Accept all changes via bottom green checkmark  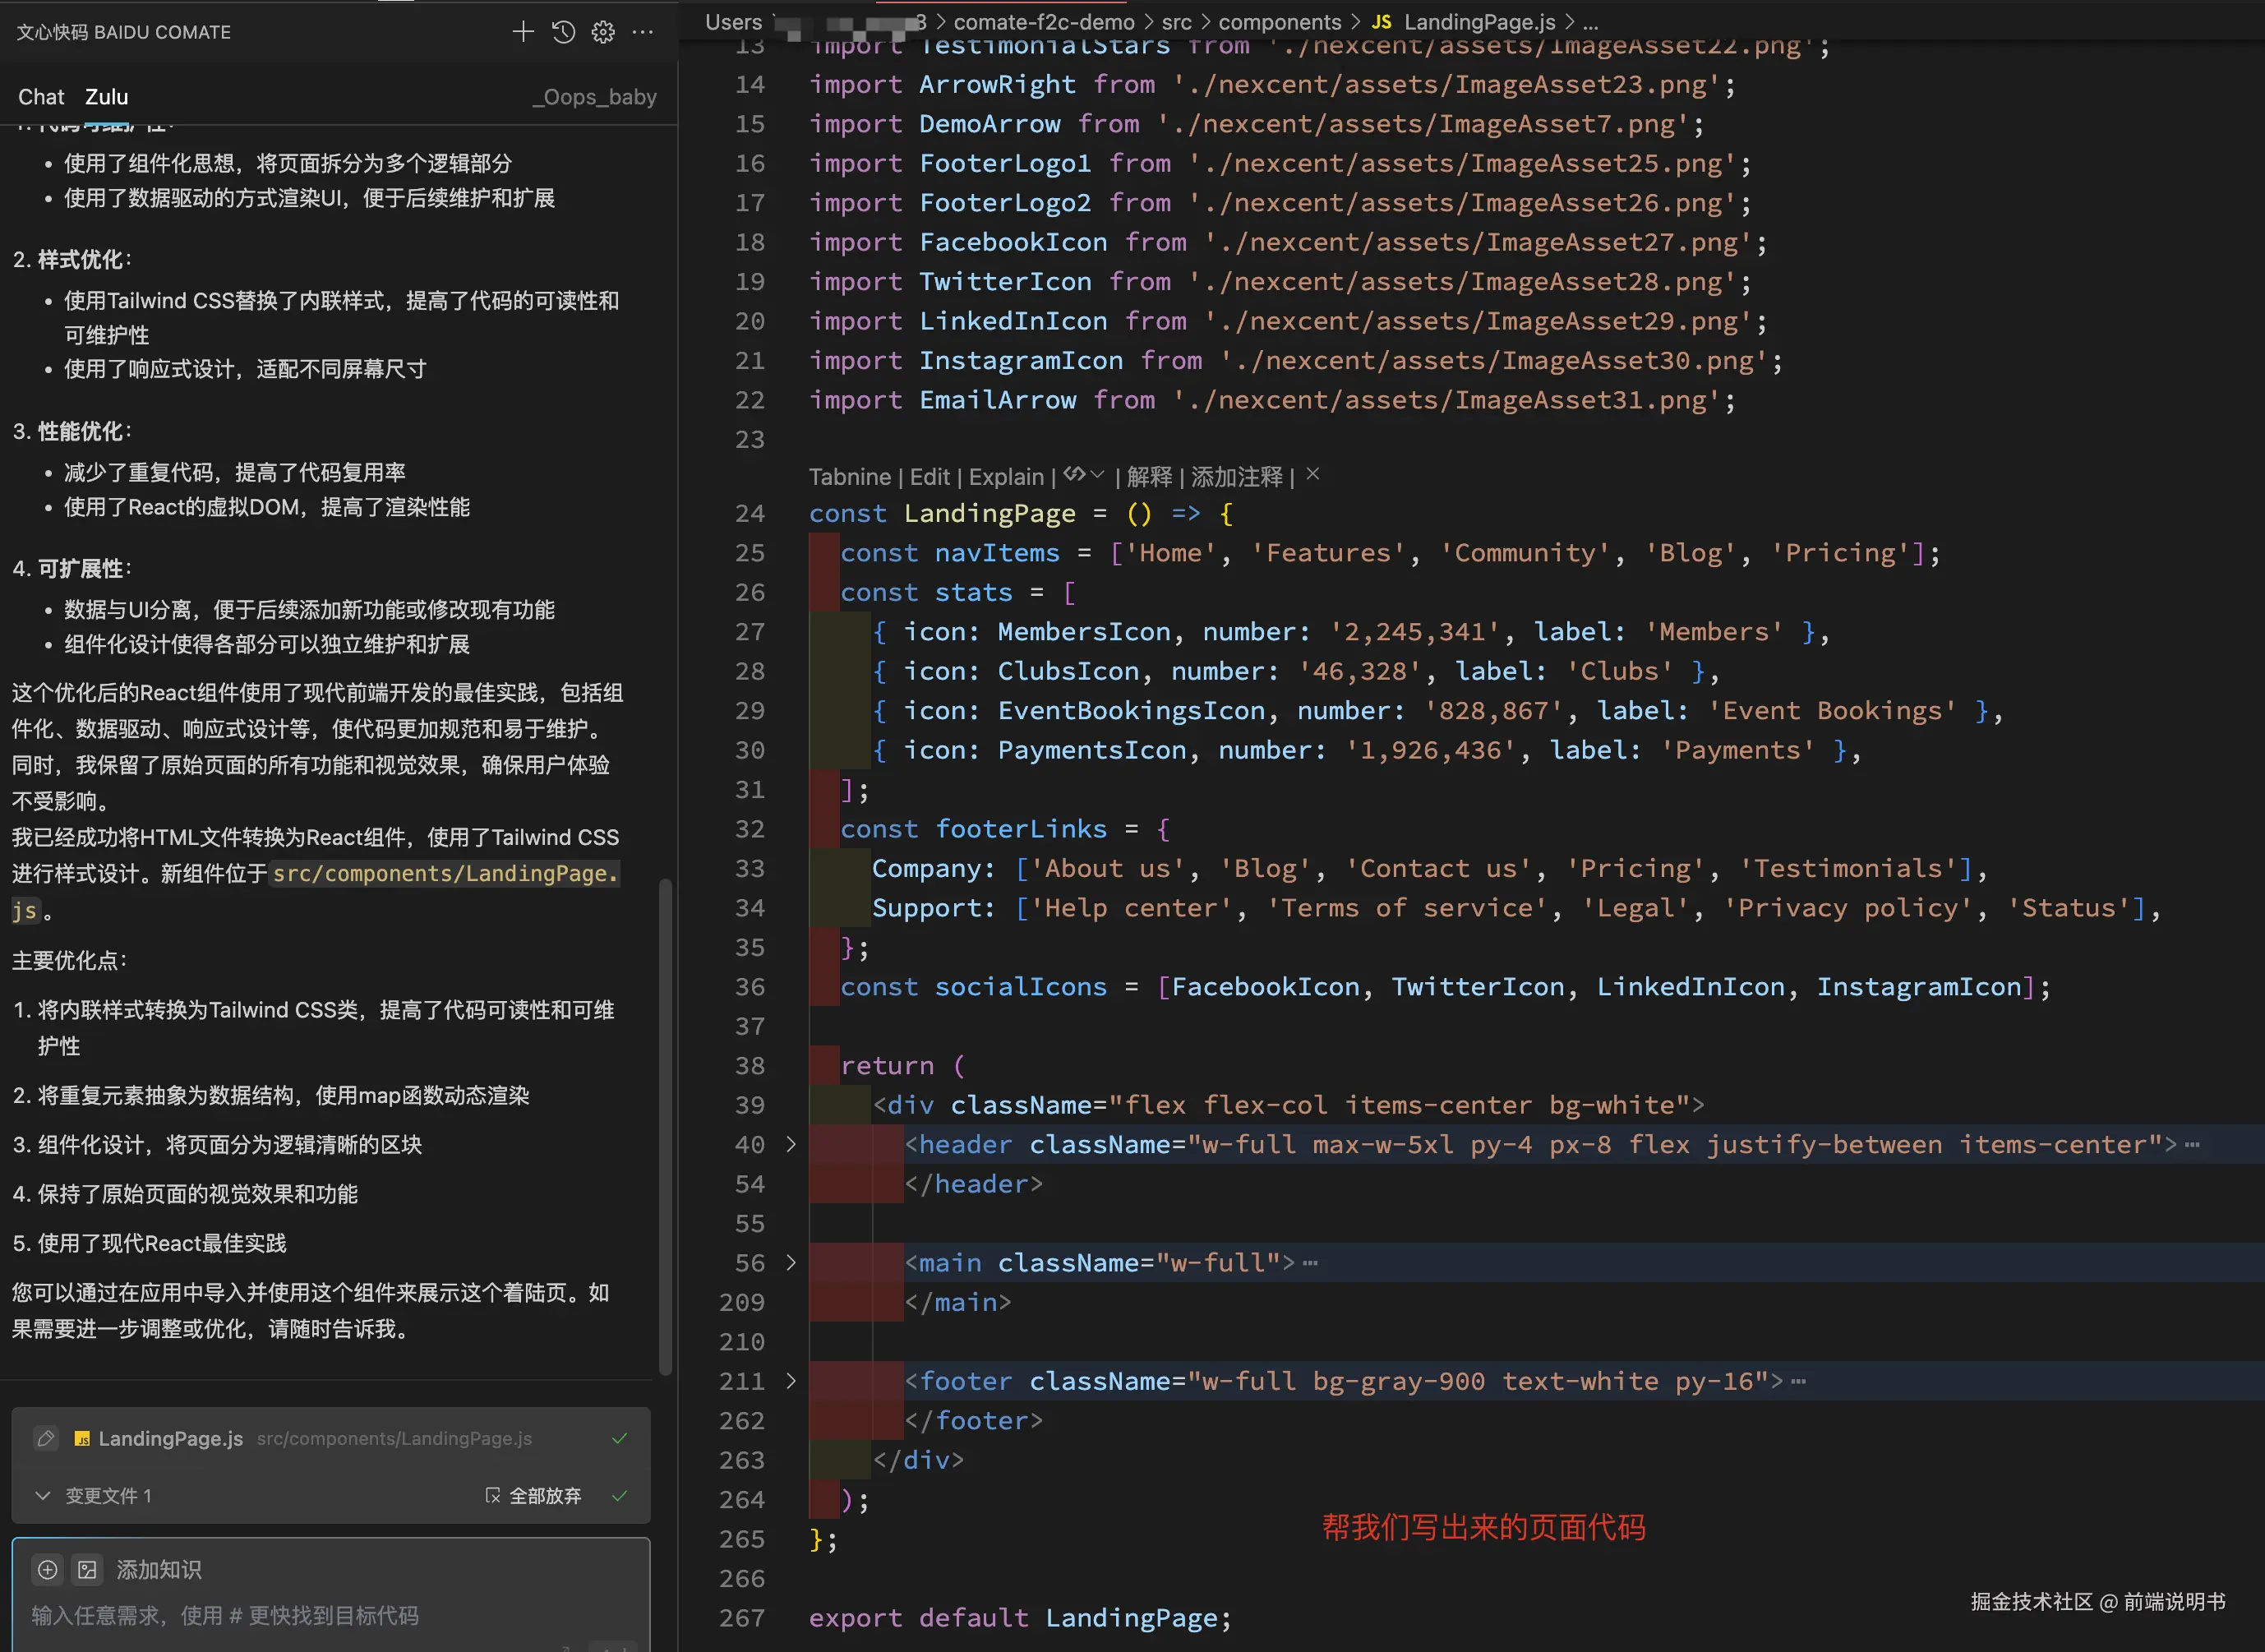coord(619,1495)
